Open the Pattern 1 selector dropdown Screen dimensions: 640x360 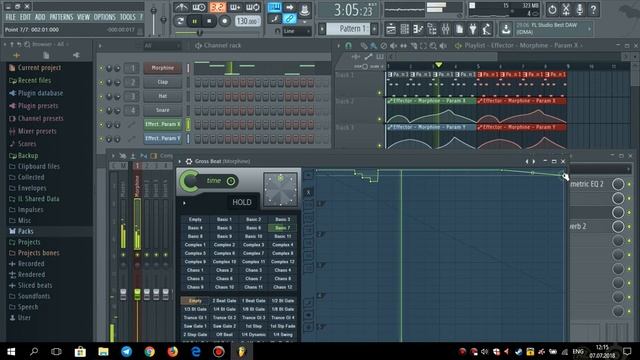click(x=349, y=29)
